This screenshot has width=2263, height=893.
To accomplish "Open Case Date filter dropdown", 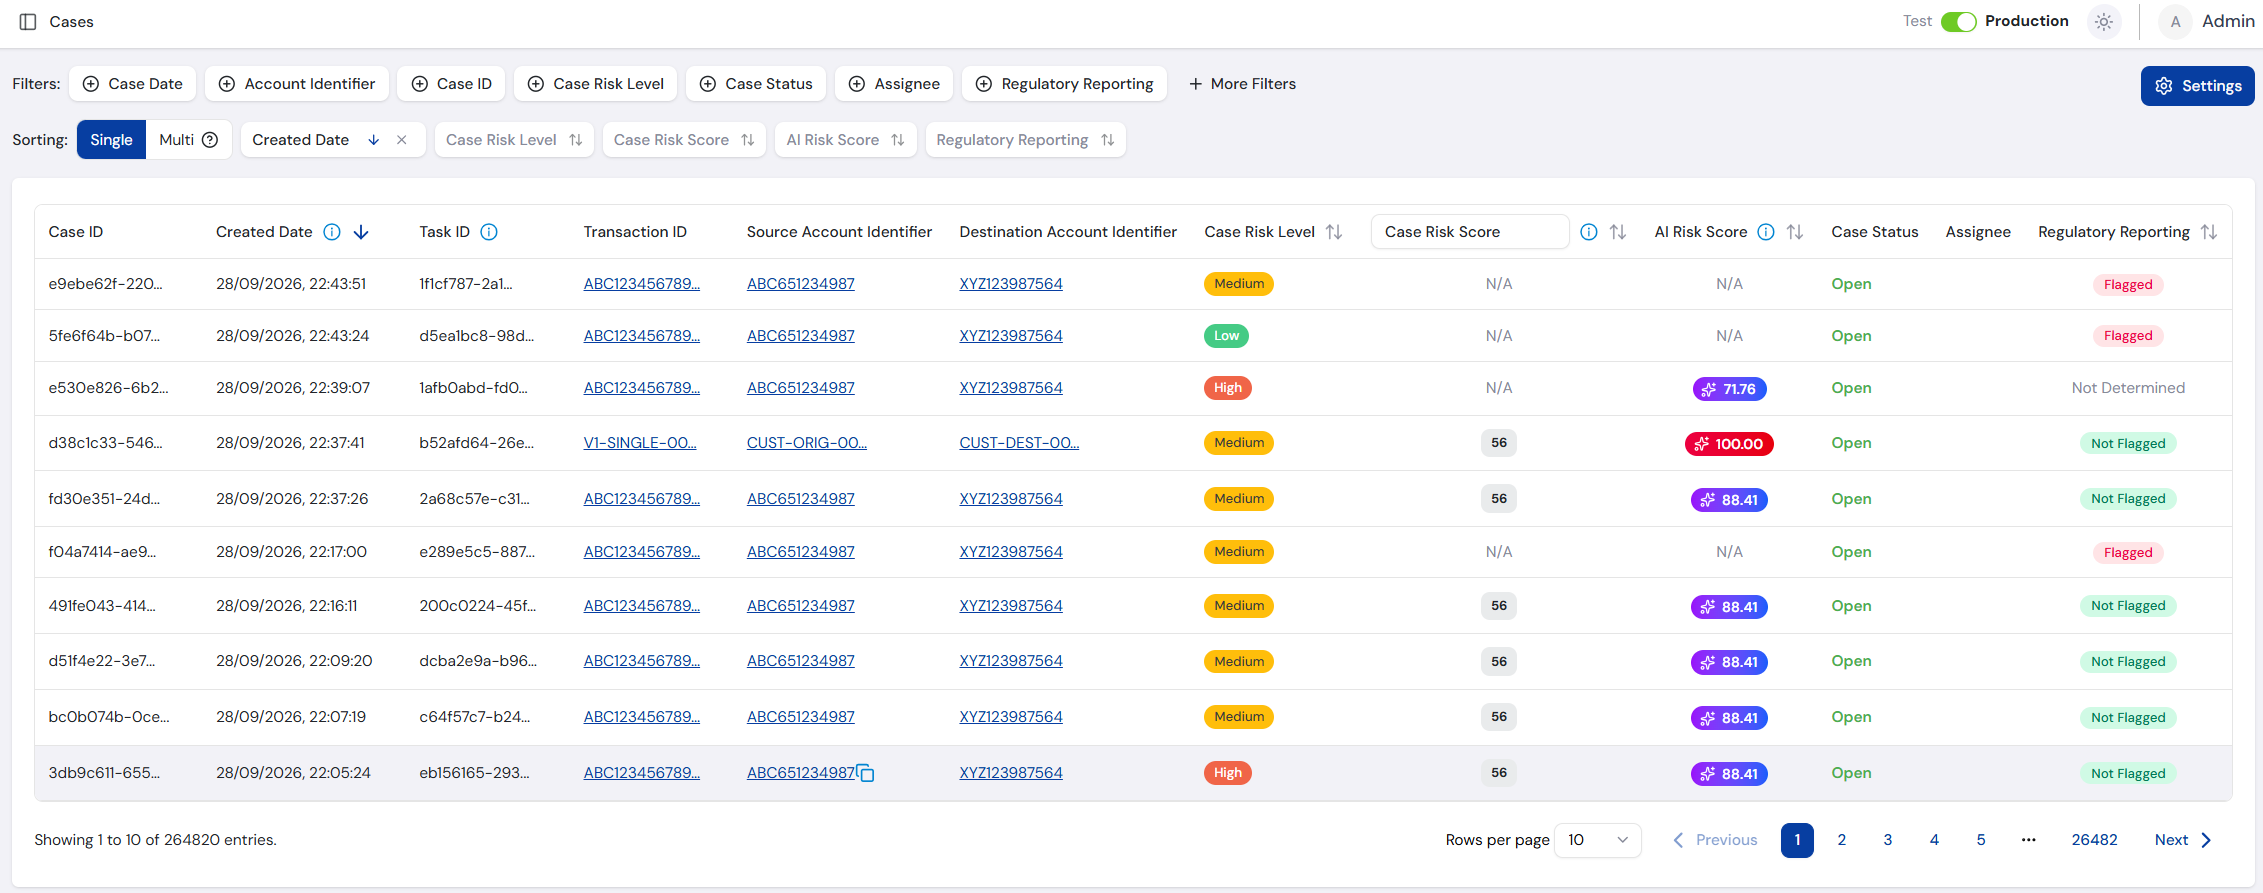I will click(x=133, y=84).
